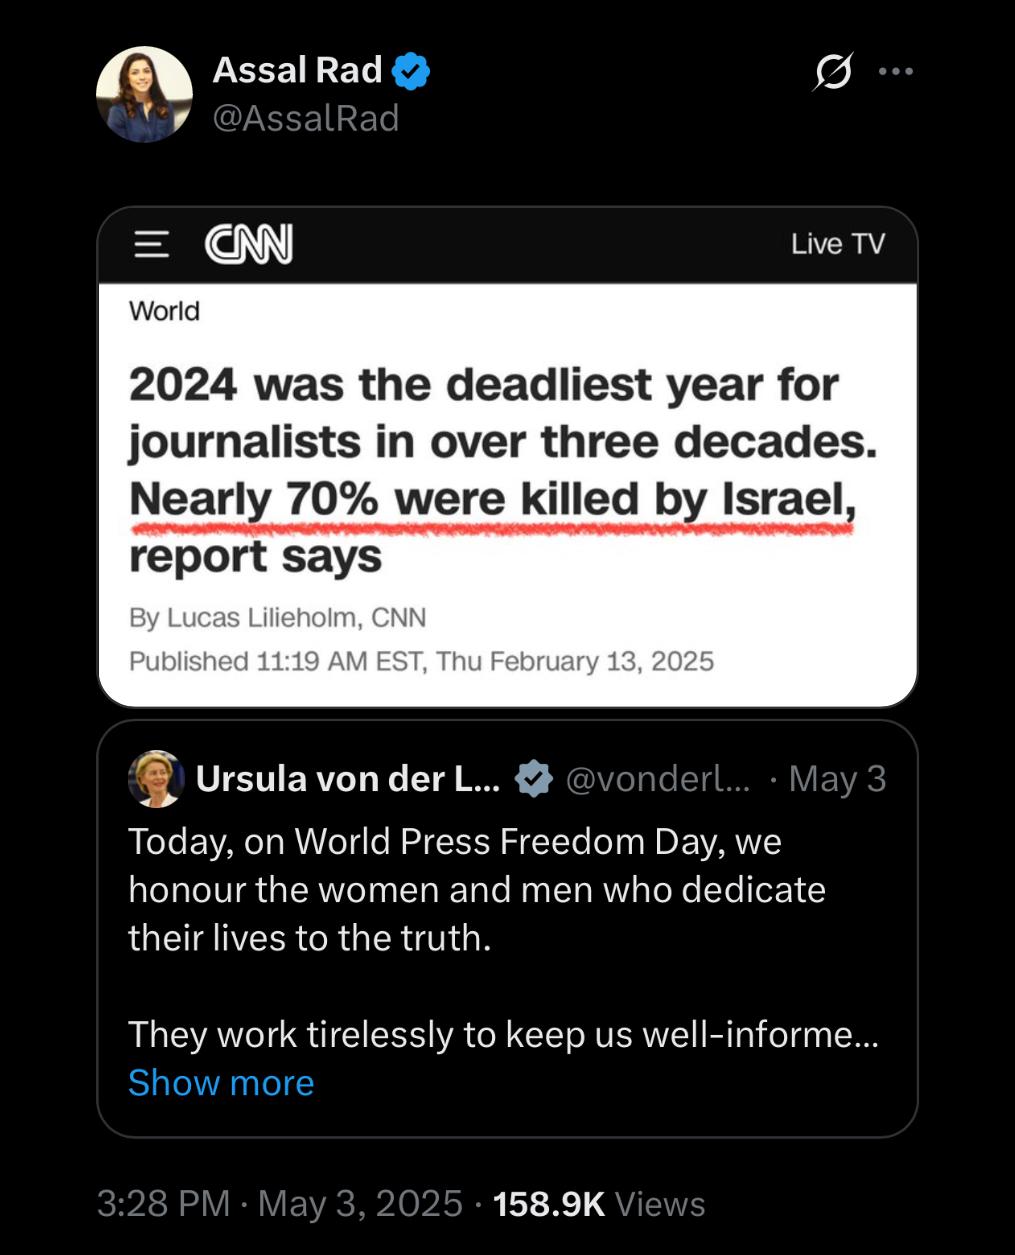The height and width of the screenshot is (1255, 1015).
Task: Open the @AssalRad handle link
Action: click(306, 118)
